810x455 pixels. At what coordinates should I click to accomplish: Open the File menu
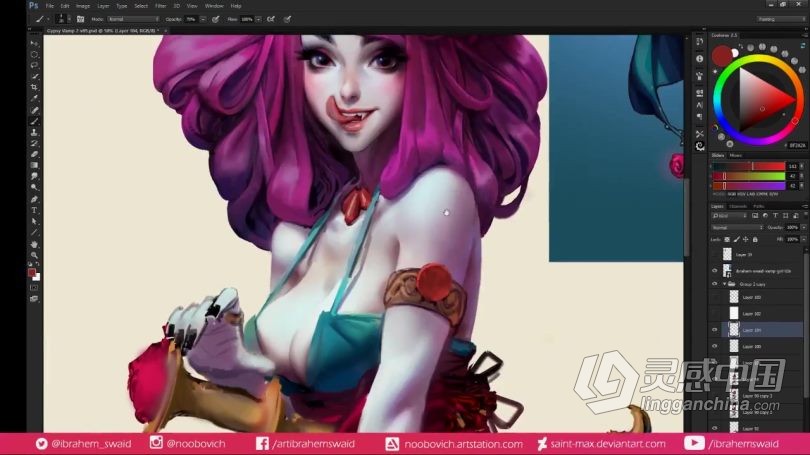pyautogui.click(x=50, y=6)
